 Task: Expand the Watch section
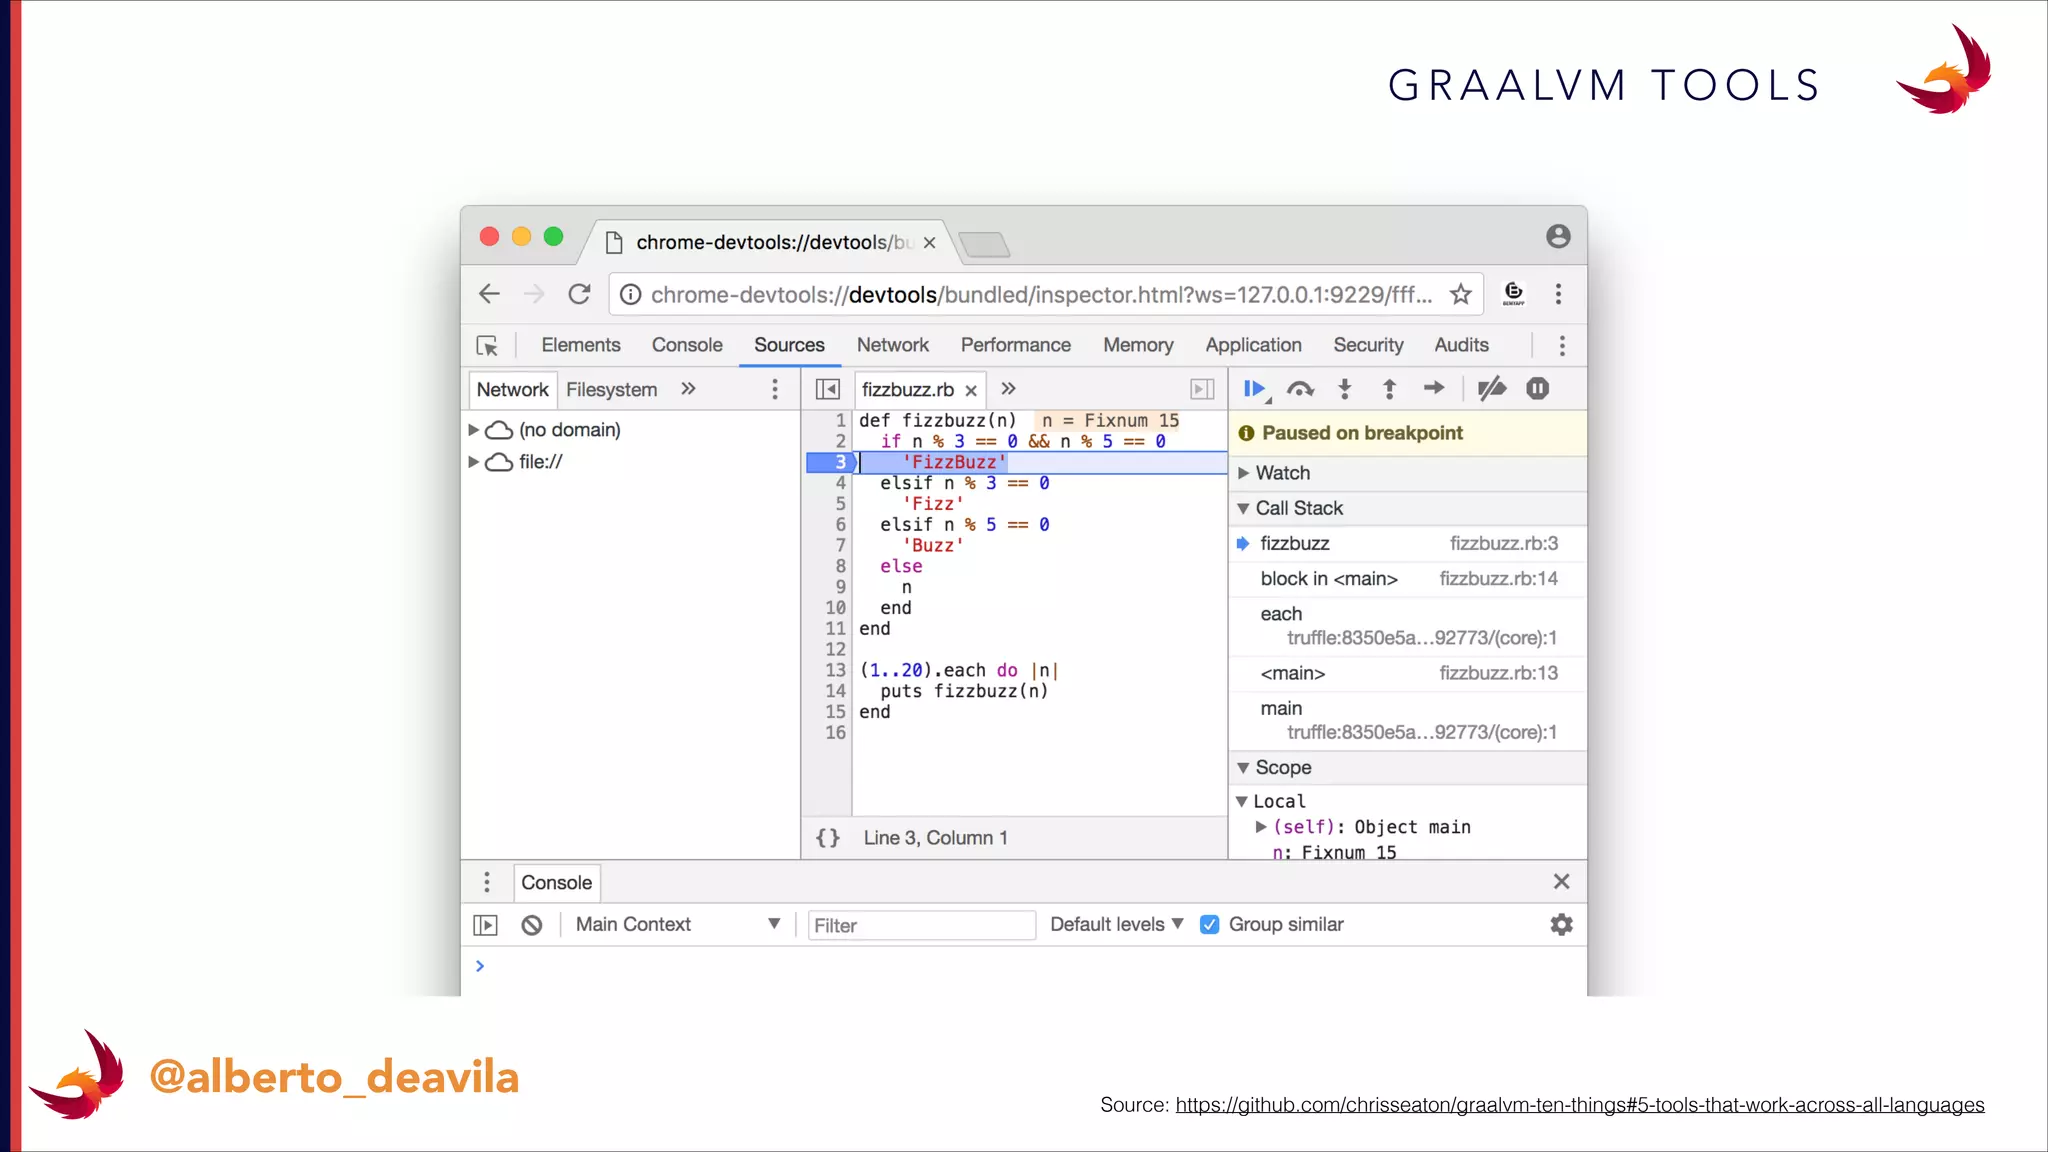point(1243,473)
